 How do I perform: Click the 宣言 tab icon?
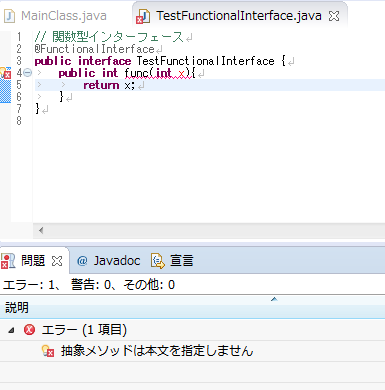coord(158,261)
